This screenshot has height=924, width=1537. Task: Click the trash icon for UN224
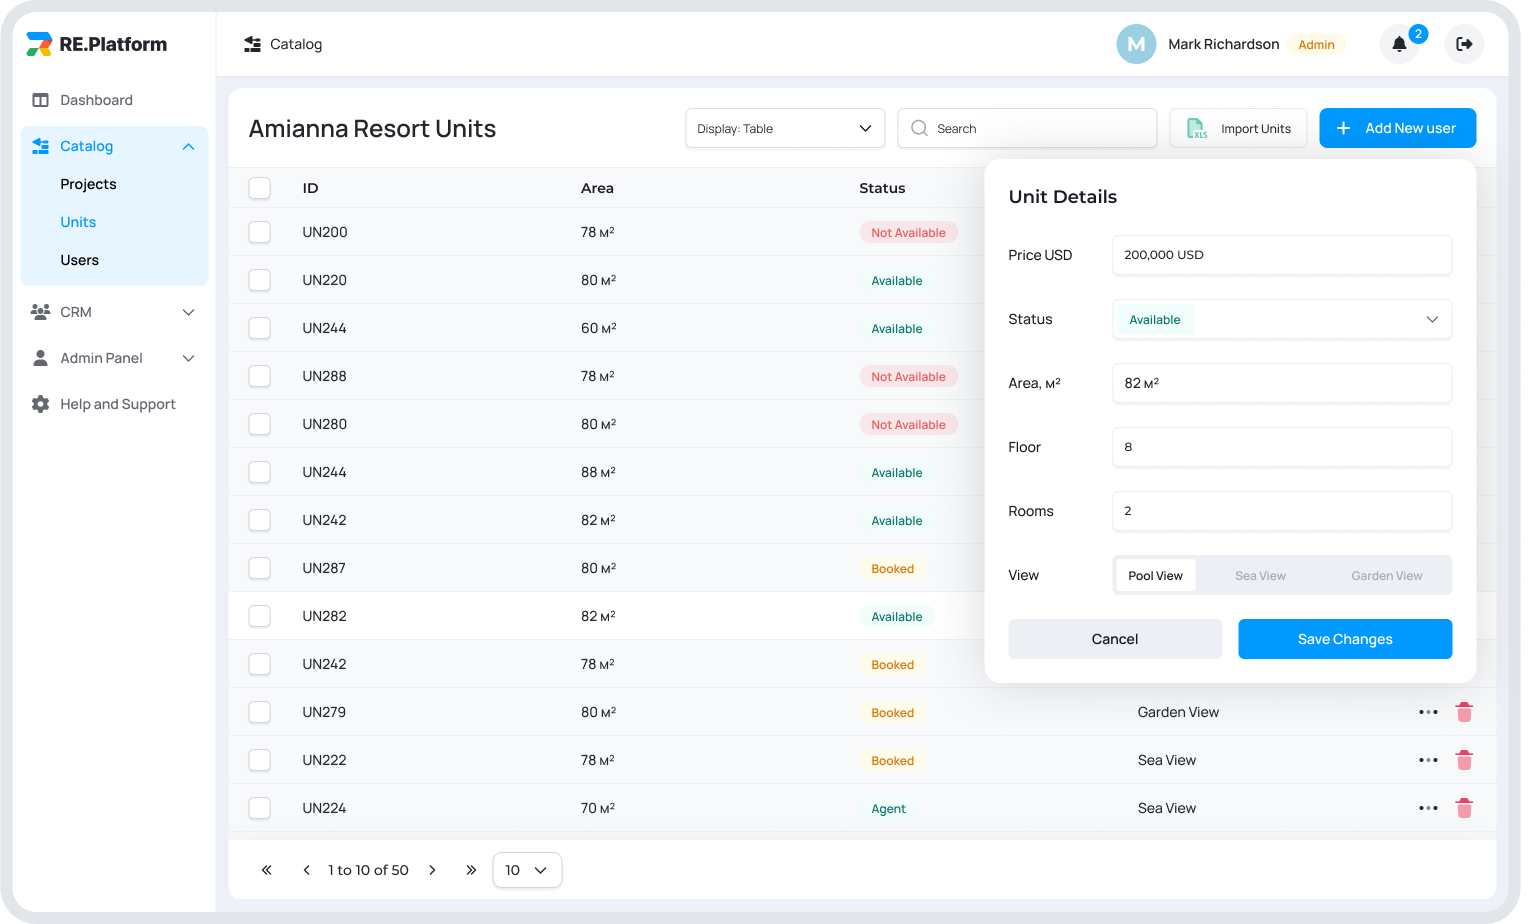click(1464, 808)
